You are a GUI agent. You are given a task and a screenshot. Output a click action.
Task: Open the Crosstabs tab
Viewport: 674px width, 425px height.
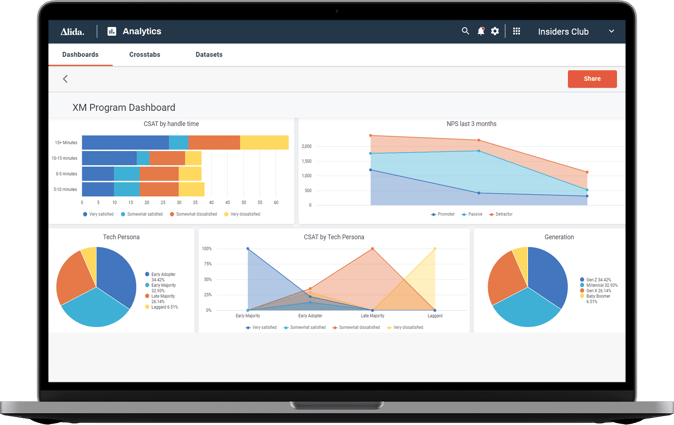(147, 54)
